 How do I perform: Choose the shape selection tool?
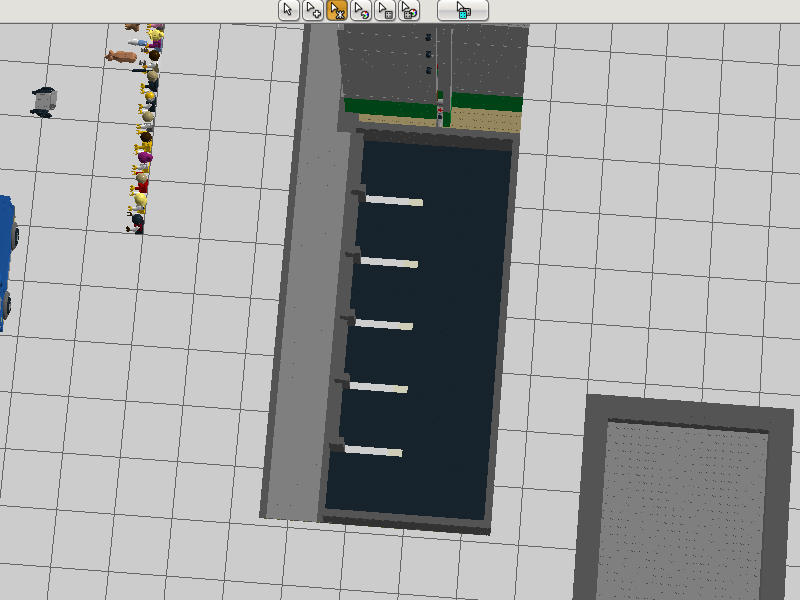click(x=385, y=10)
